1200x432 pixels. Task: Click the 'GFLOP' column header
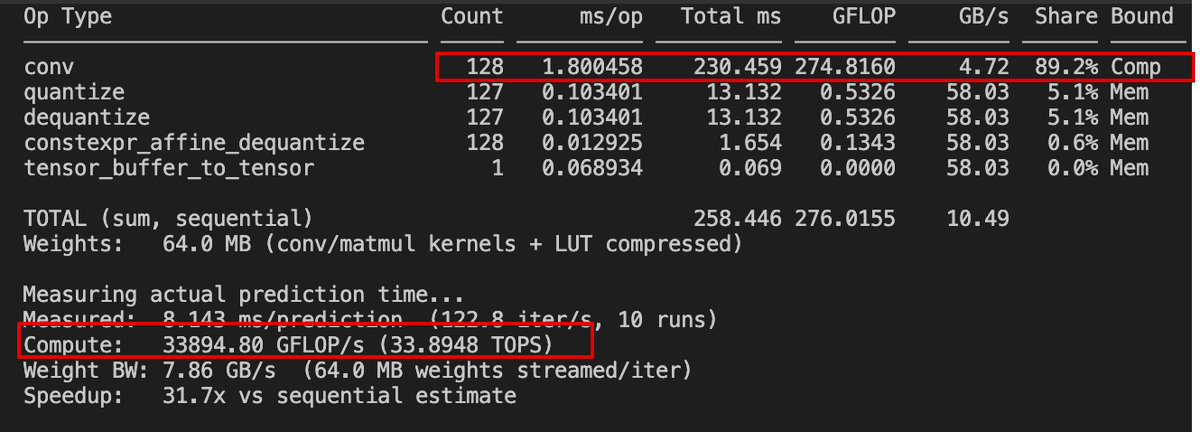(x=864, y=17)
